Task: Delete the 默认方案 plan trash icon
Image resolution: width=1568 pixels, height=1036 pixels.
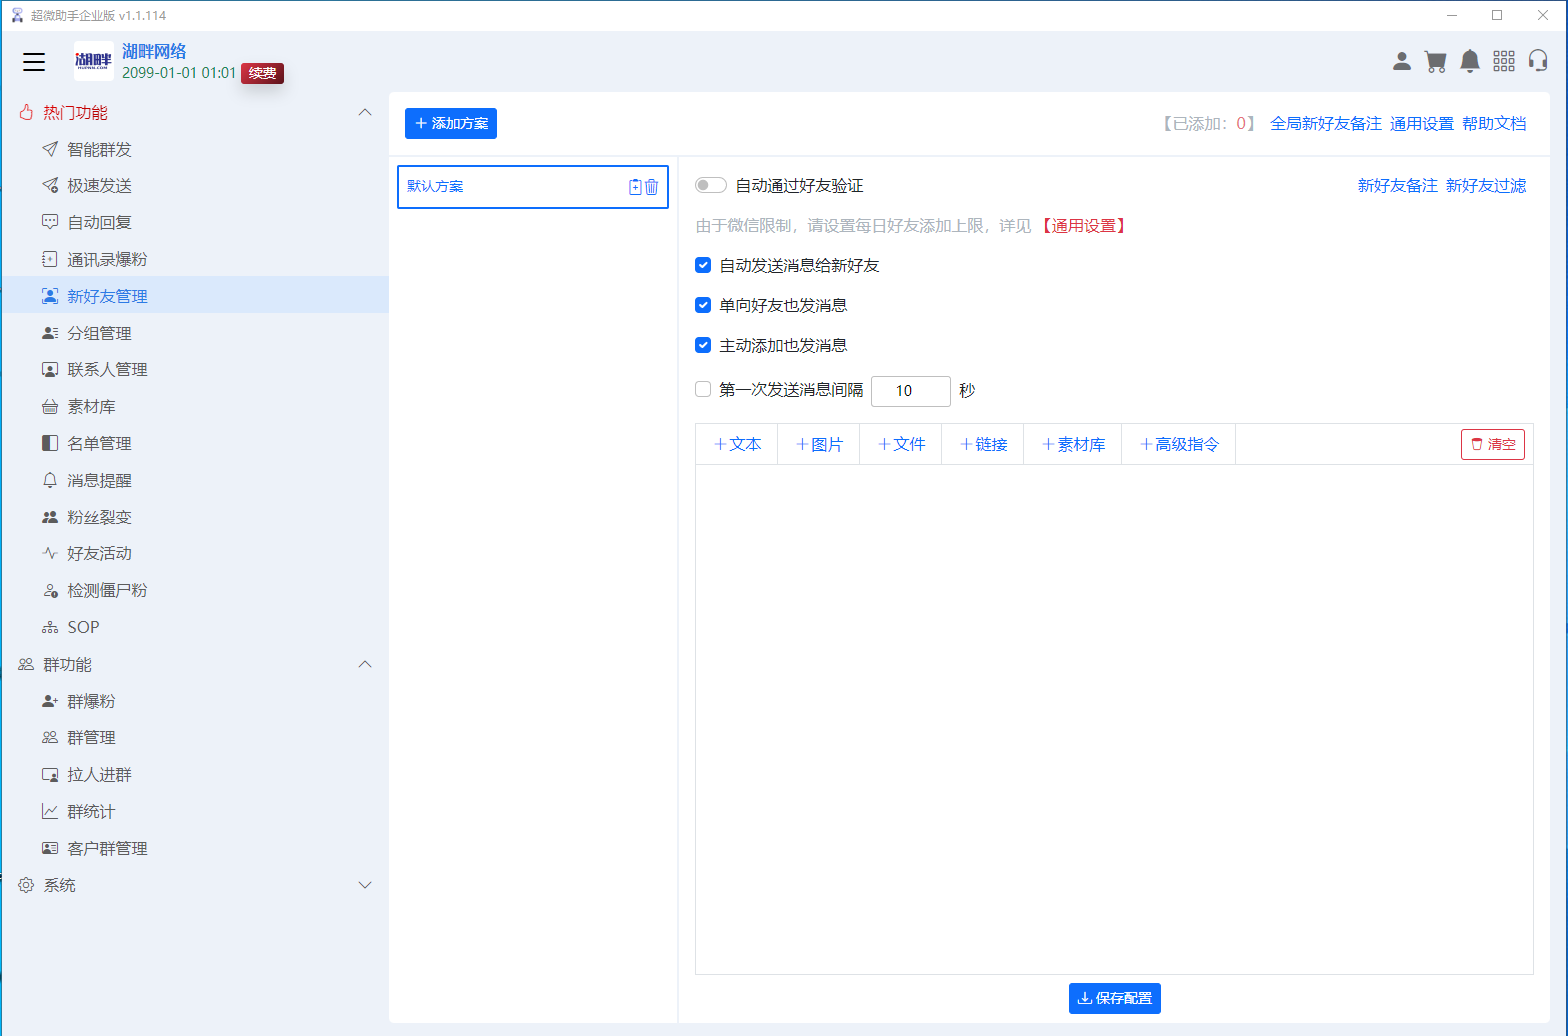Action: coord(652,187)
